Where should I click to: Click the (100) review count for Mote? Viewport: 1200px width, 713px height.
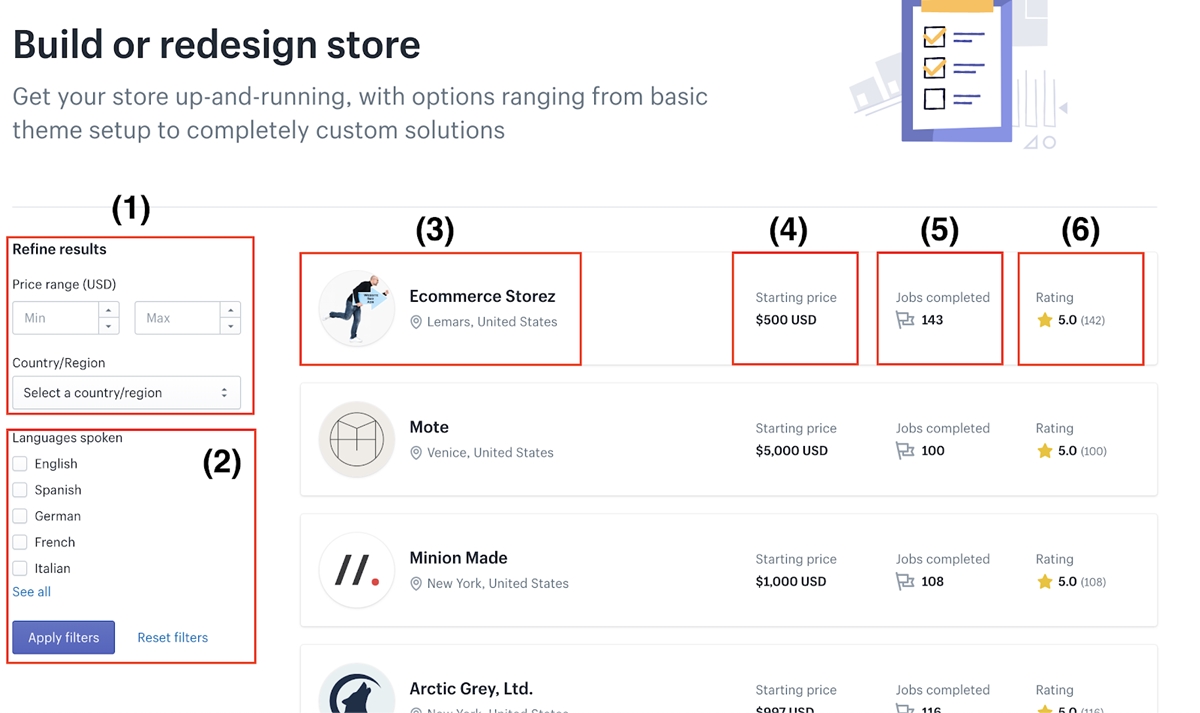pos(1093,452)
